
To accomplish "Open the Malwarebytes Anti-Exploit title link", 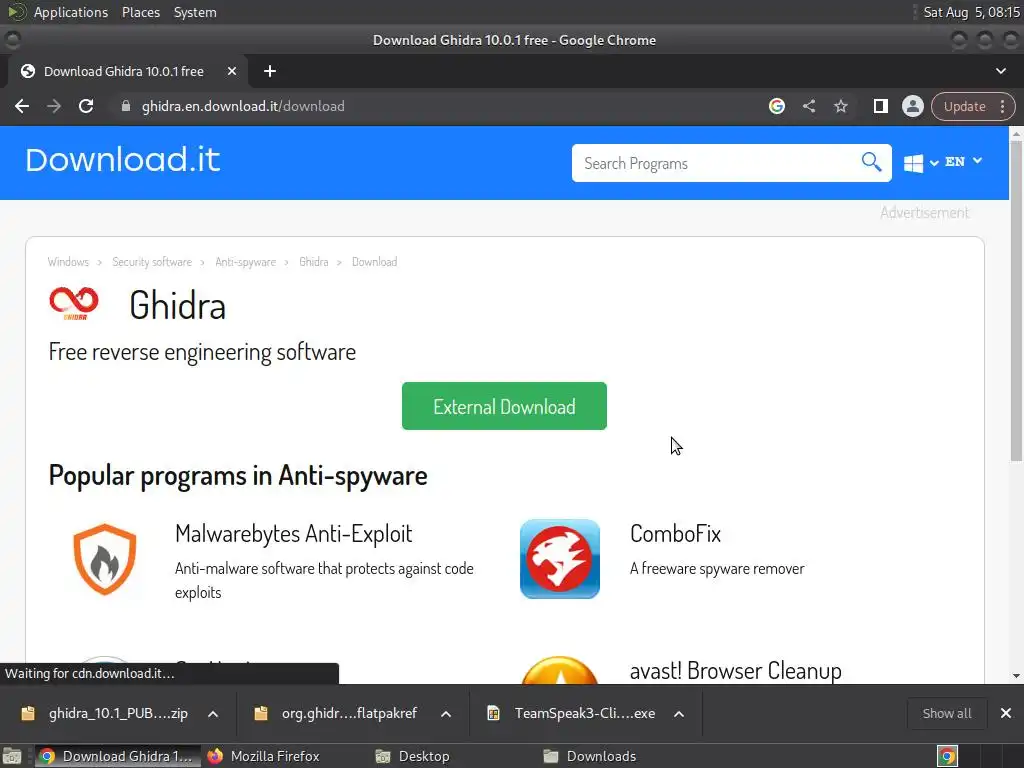I will (x=294, y=534).
